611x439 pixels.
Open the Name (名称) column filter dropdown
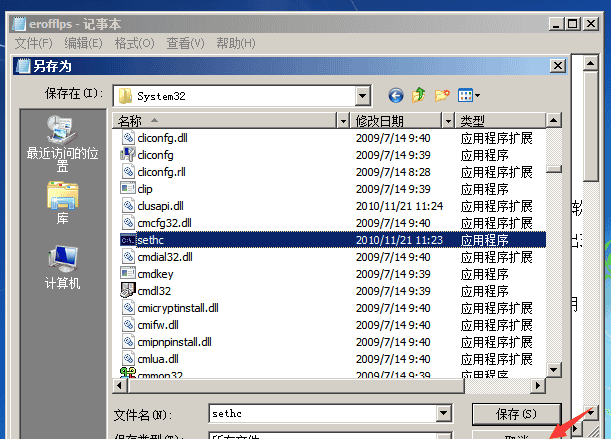[x=343, y=121]
